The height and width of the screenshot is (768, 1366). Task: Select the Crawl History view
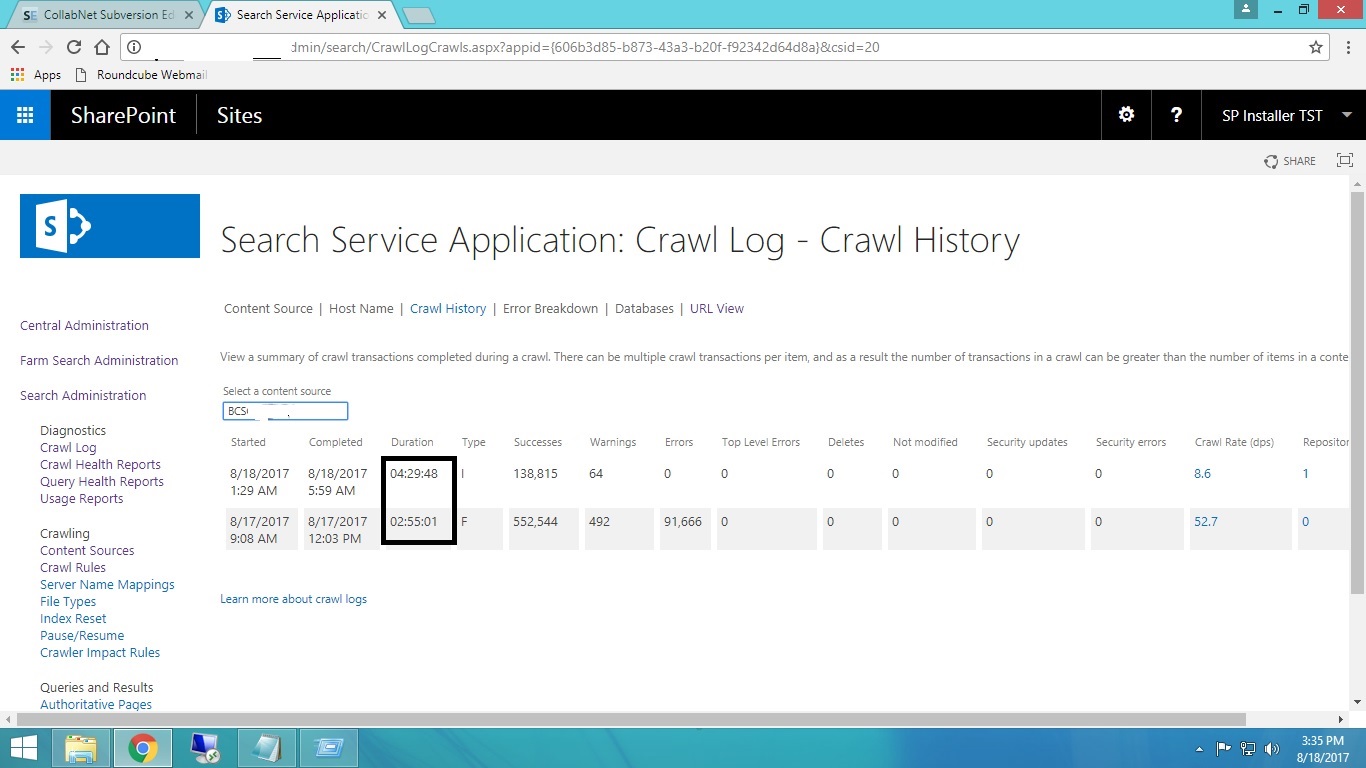pyautogui.click(x=448, y=309)
